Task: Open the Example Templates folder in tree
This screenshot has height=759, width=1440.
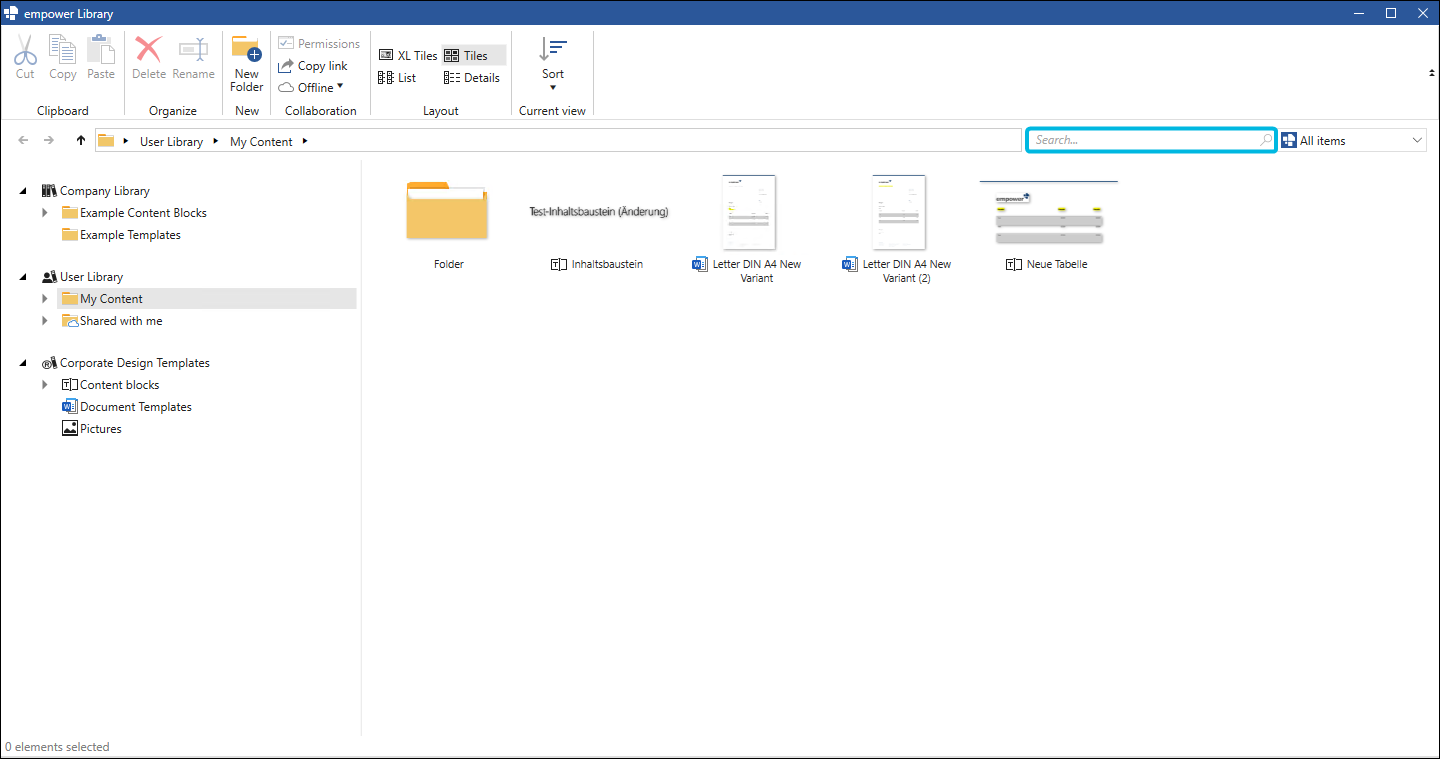Action: pyautogui.click(x=130, y=235)
